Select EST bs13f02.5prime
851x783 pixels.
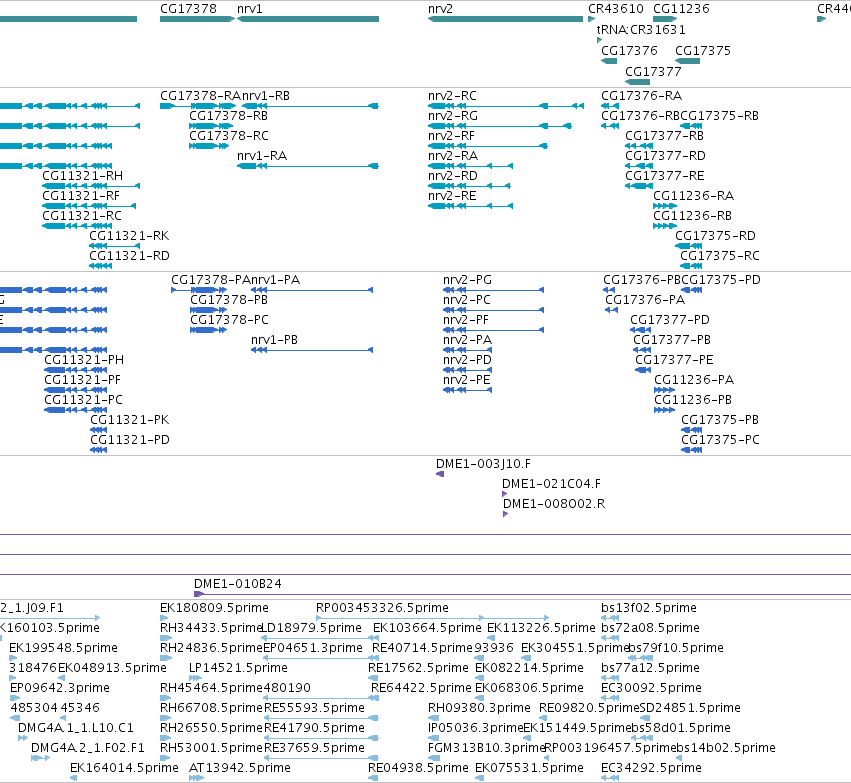click(x=610, y=618)
